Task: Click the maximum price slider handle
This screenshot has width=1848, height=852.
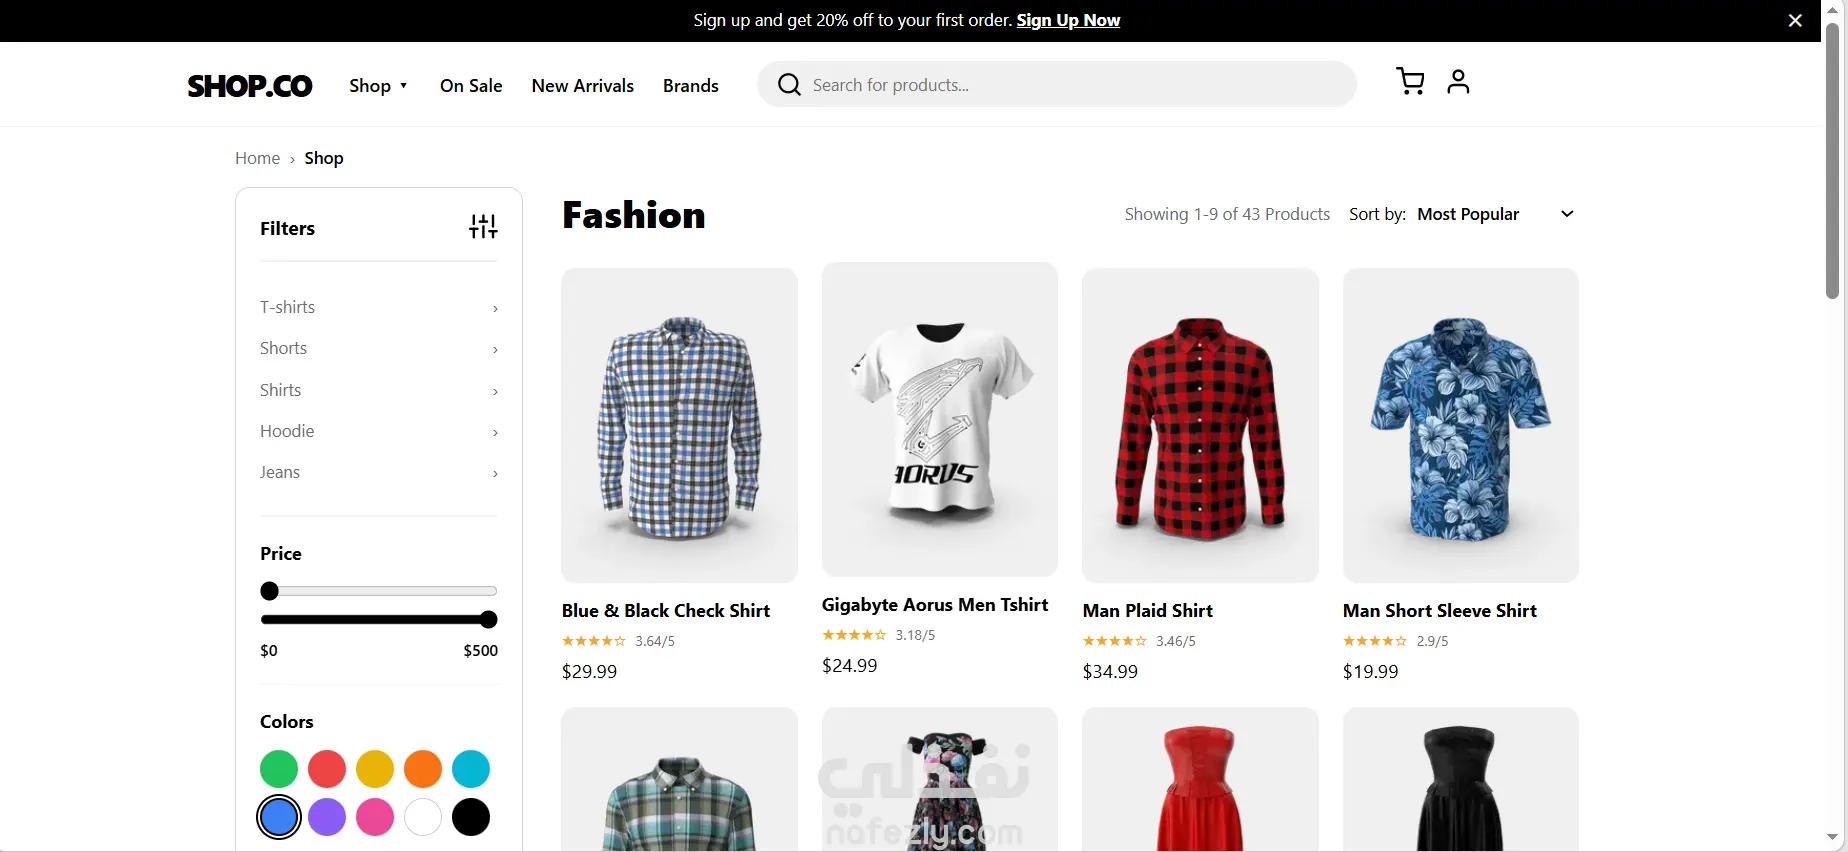Action: pos(488,619)
